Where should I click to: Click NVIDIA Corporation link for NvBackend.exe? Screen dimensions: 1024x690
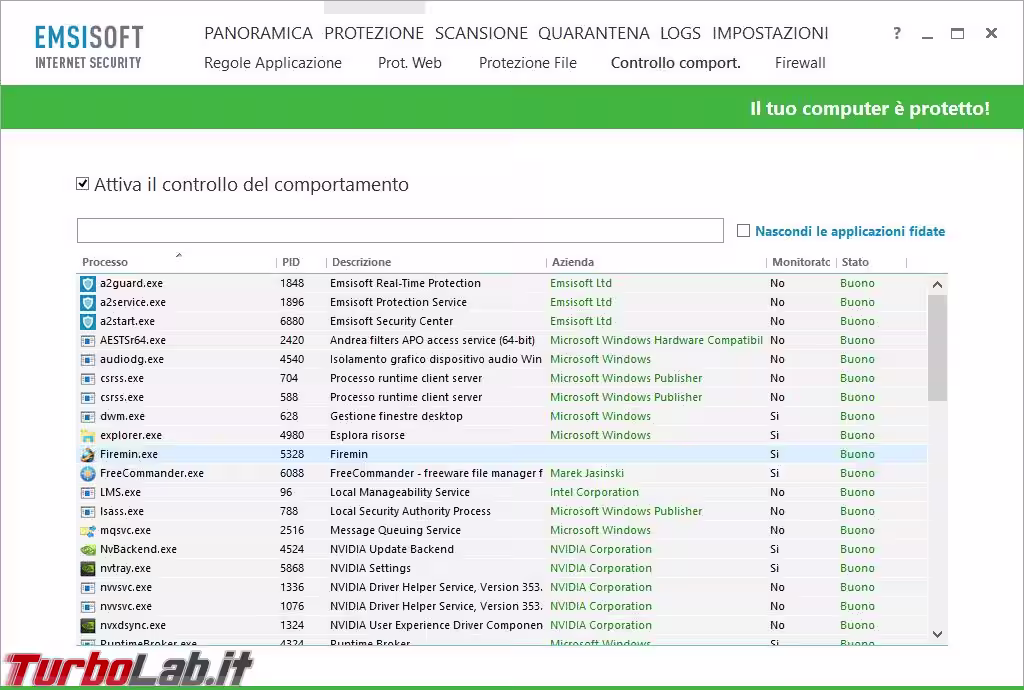(x=601, y=550)
